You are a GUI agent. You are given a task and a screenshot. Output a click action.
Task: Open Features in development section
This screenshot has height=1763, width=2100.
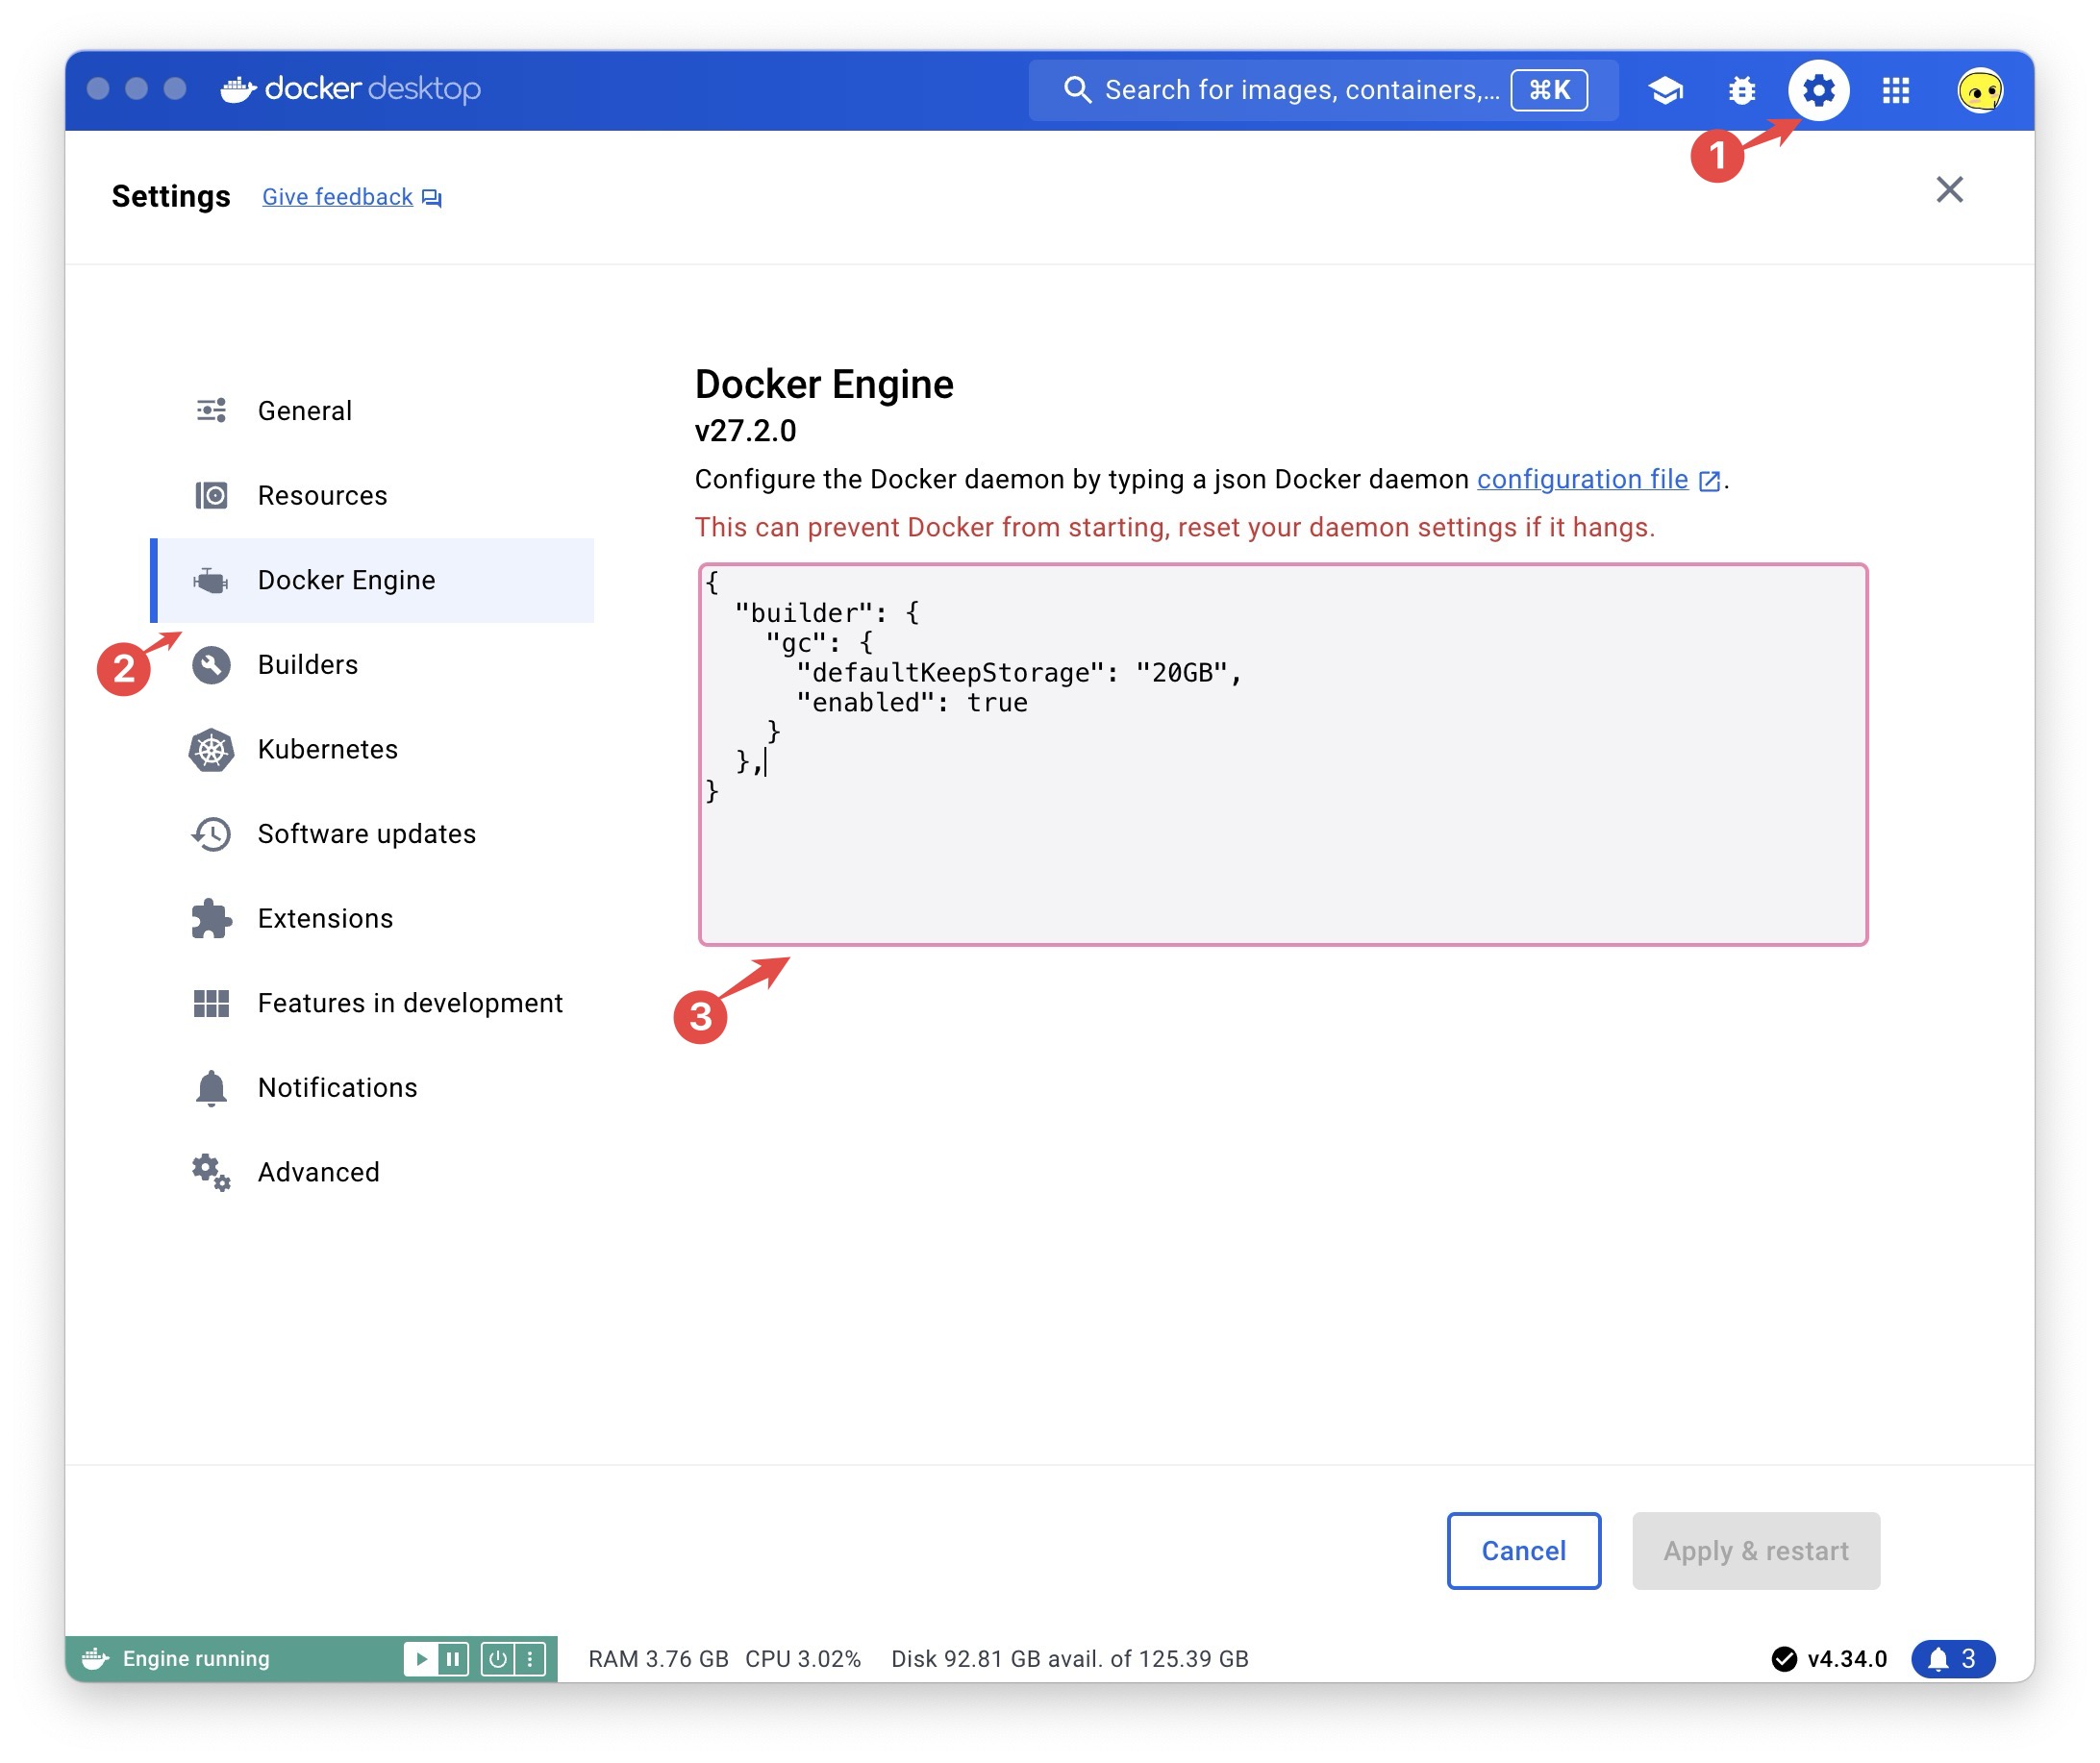tap(372, 1003)
